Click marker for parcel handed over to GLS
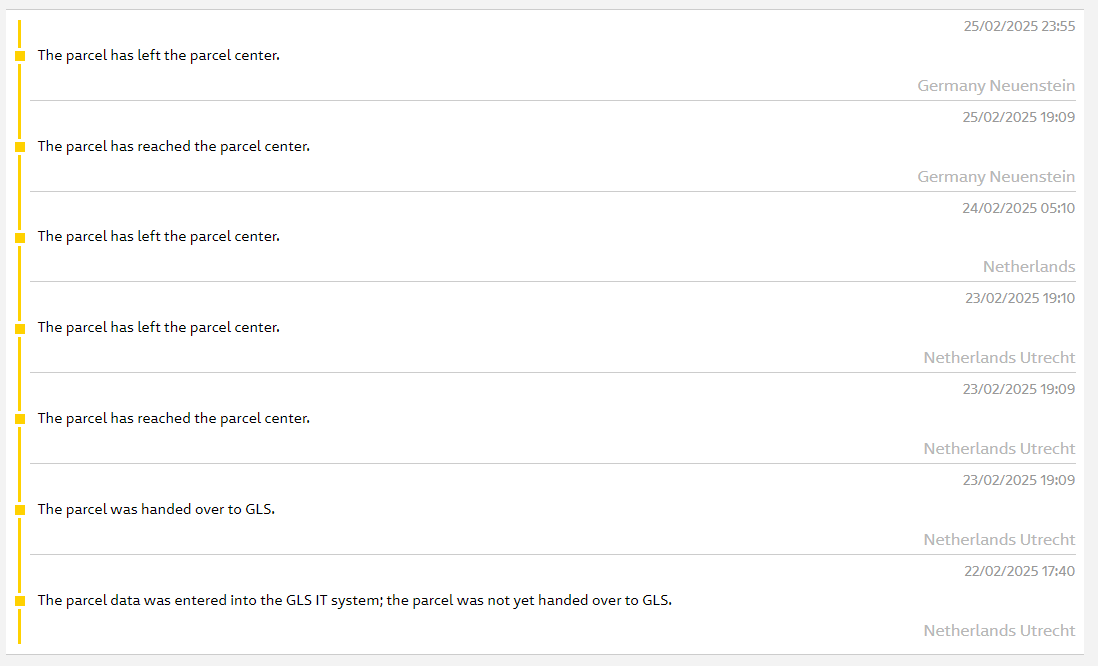 pyautogui.click(x=20, y=510)
